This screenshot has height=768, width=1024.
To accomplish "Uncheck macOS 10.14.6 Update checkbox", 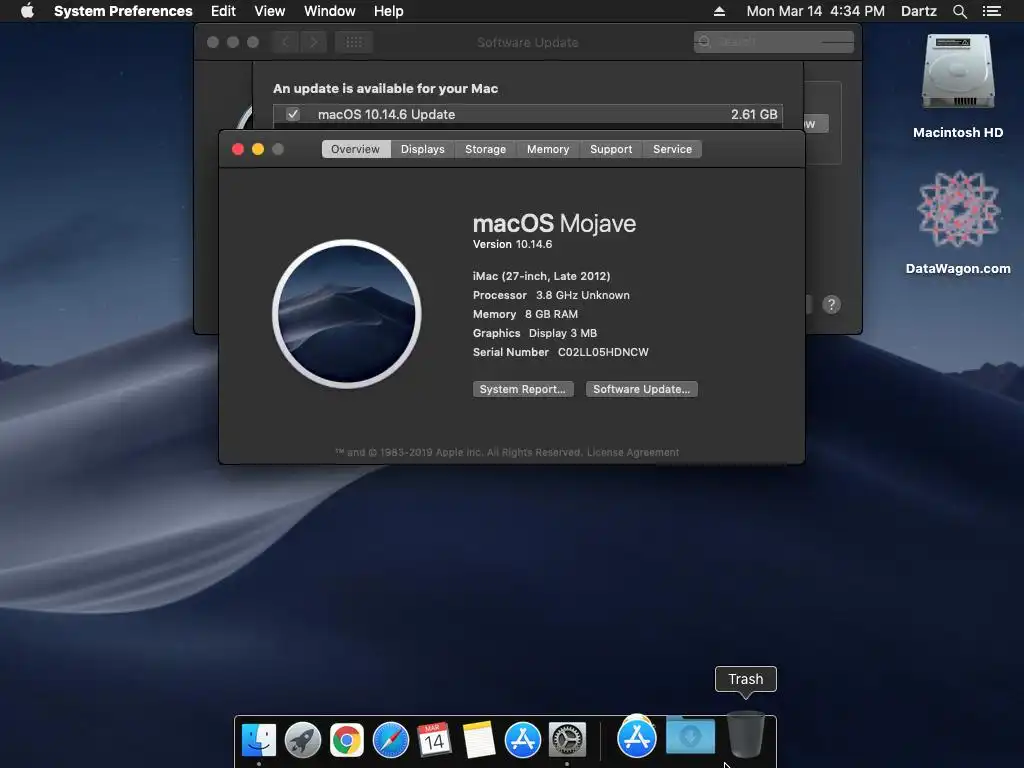I will point(293,114).
